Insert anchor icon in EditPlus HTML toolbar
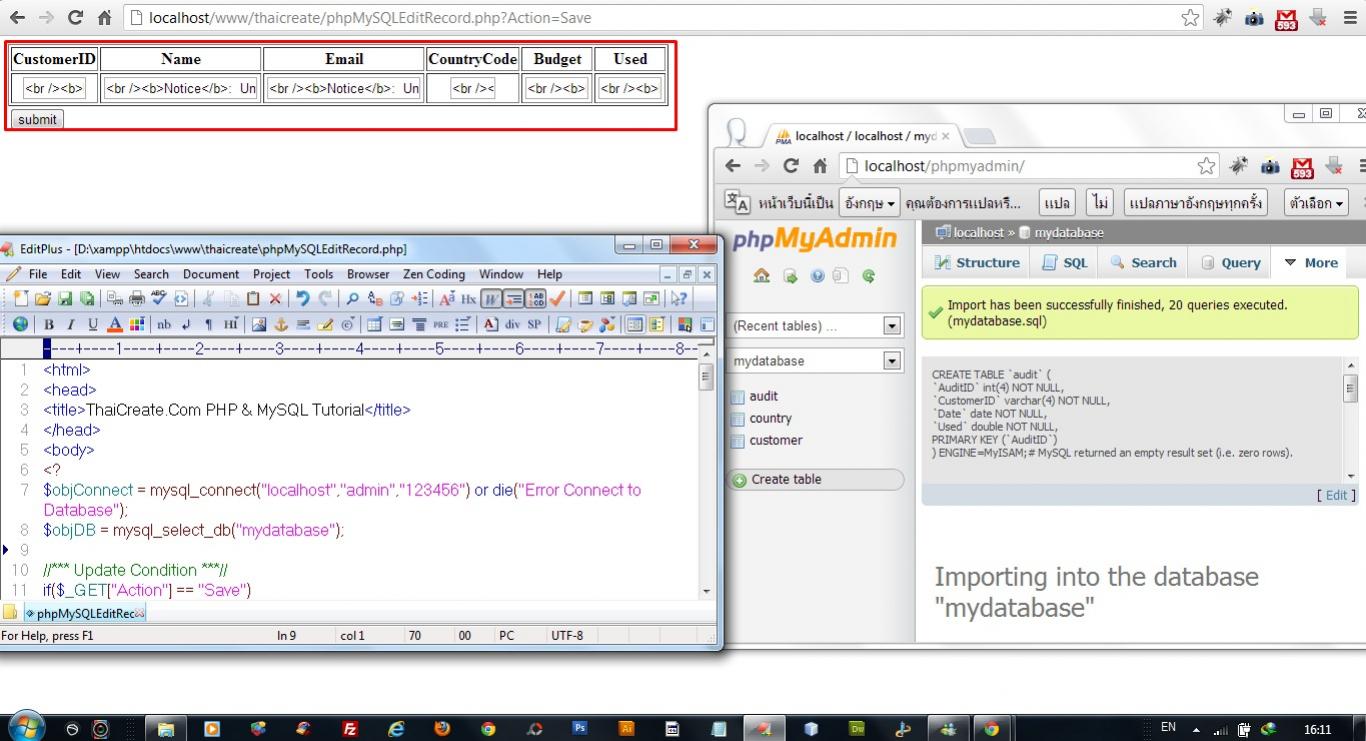The image size is (1366, 741). (x=281, y=324)
